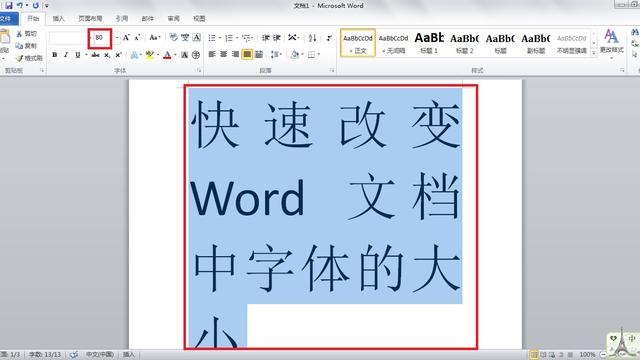Open the 文件 (File) tab

tap(8, 18)
